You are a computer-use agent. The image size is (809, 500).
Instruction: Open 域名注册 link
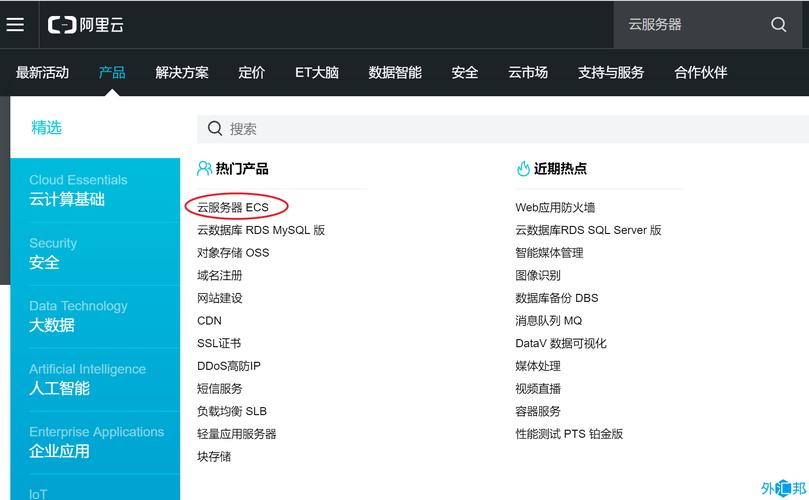coord(220,276)
